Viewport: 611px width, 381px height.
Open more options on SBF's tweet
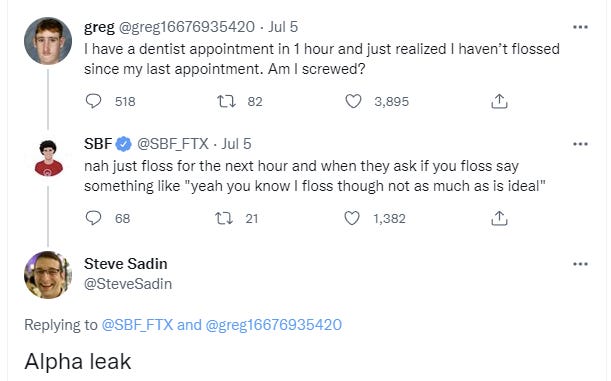pyautogui.click(x=580, y=144)
